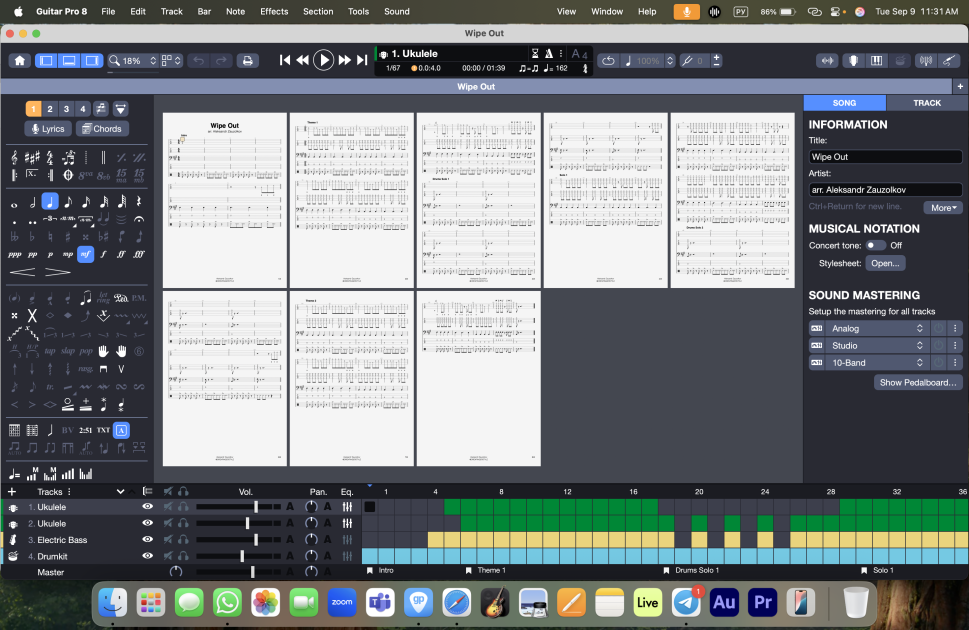Print the score via the printer icon
The image size is (969, 630).
(x=247, y=61)
